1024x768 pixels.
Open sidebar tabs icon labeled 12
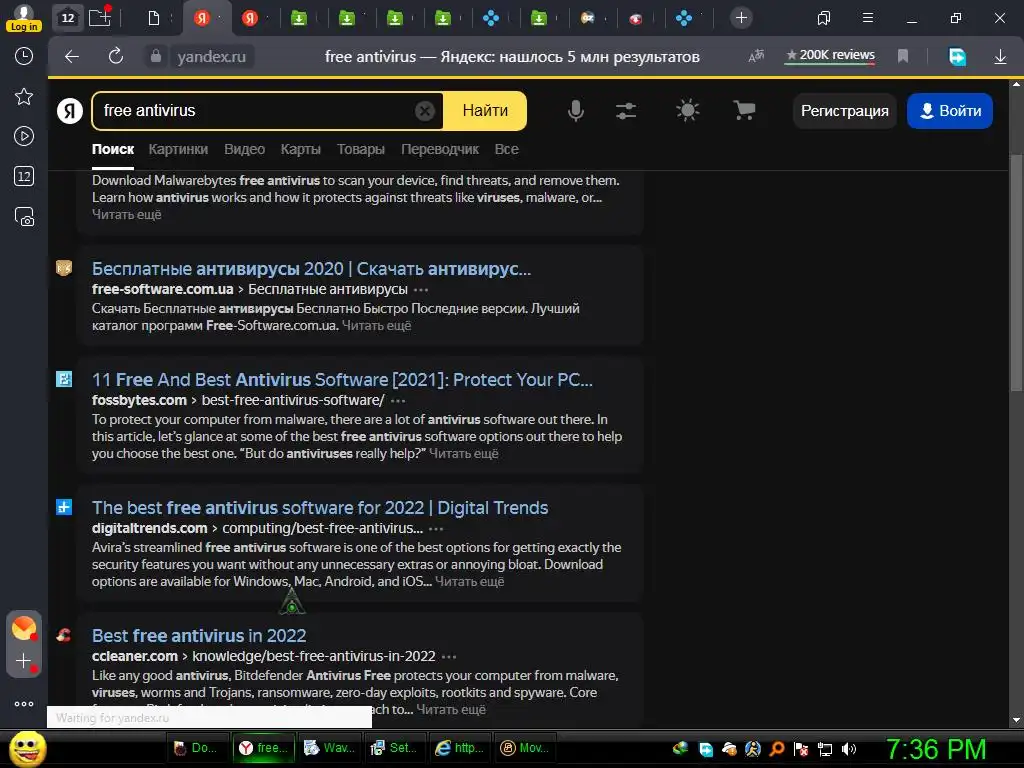[24, 176]
